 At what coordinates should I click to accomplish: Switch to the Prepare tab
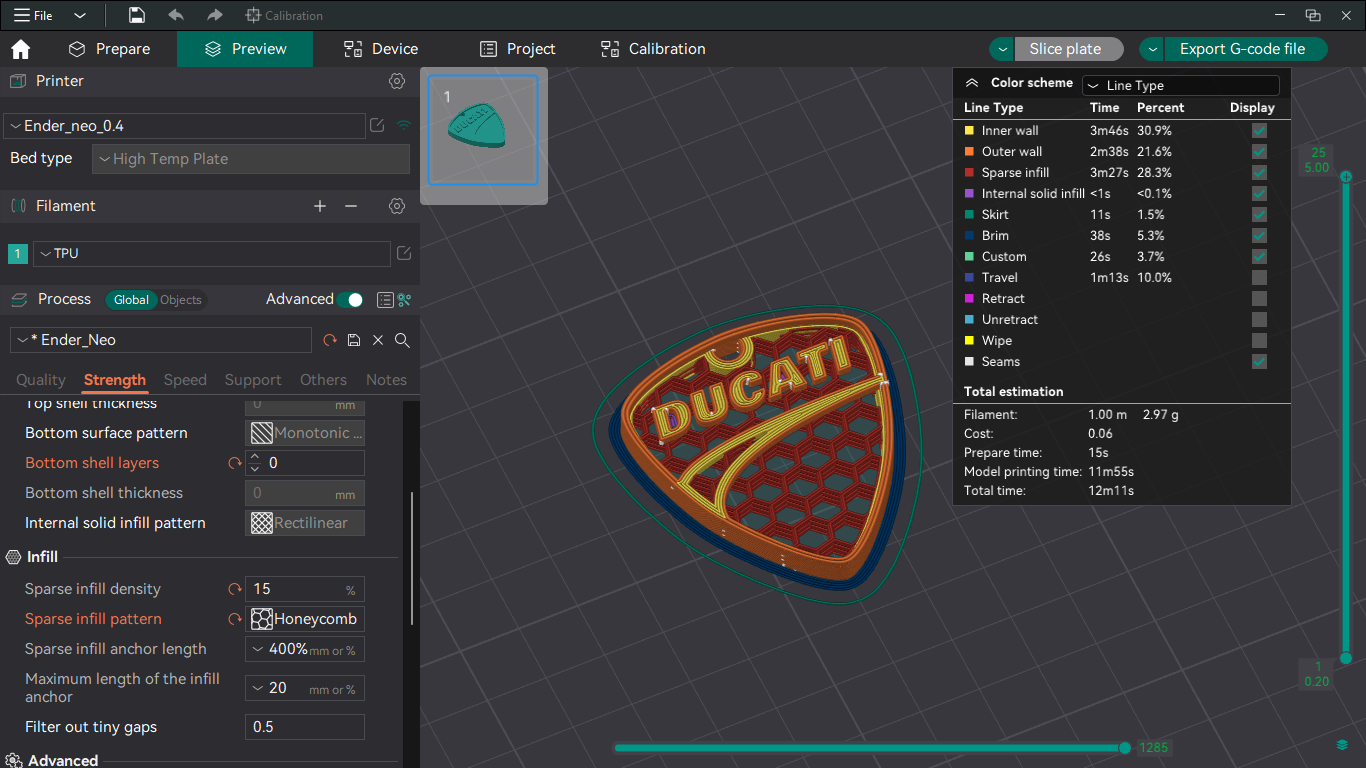[109, 49]
